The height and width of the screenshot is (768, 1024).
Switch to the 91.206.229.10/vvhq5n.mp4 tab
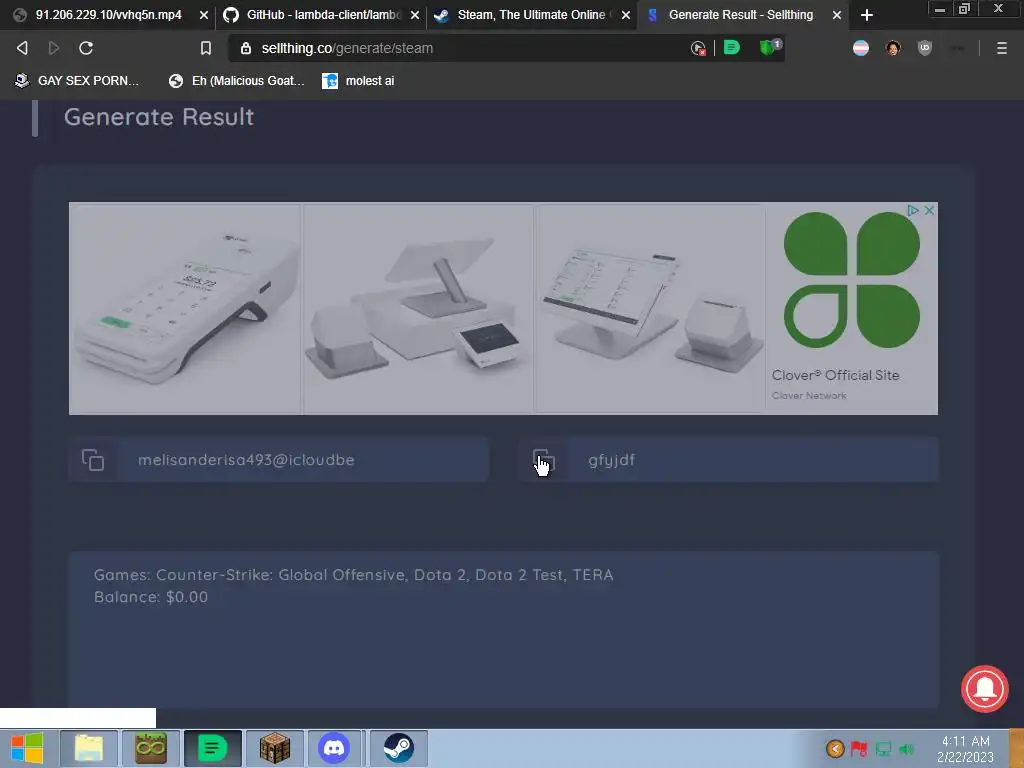[x=108, y=14]
